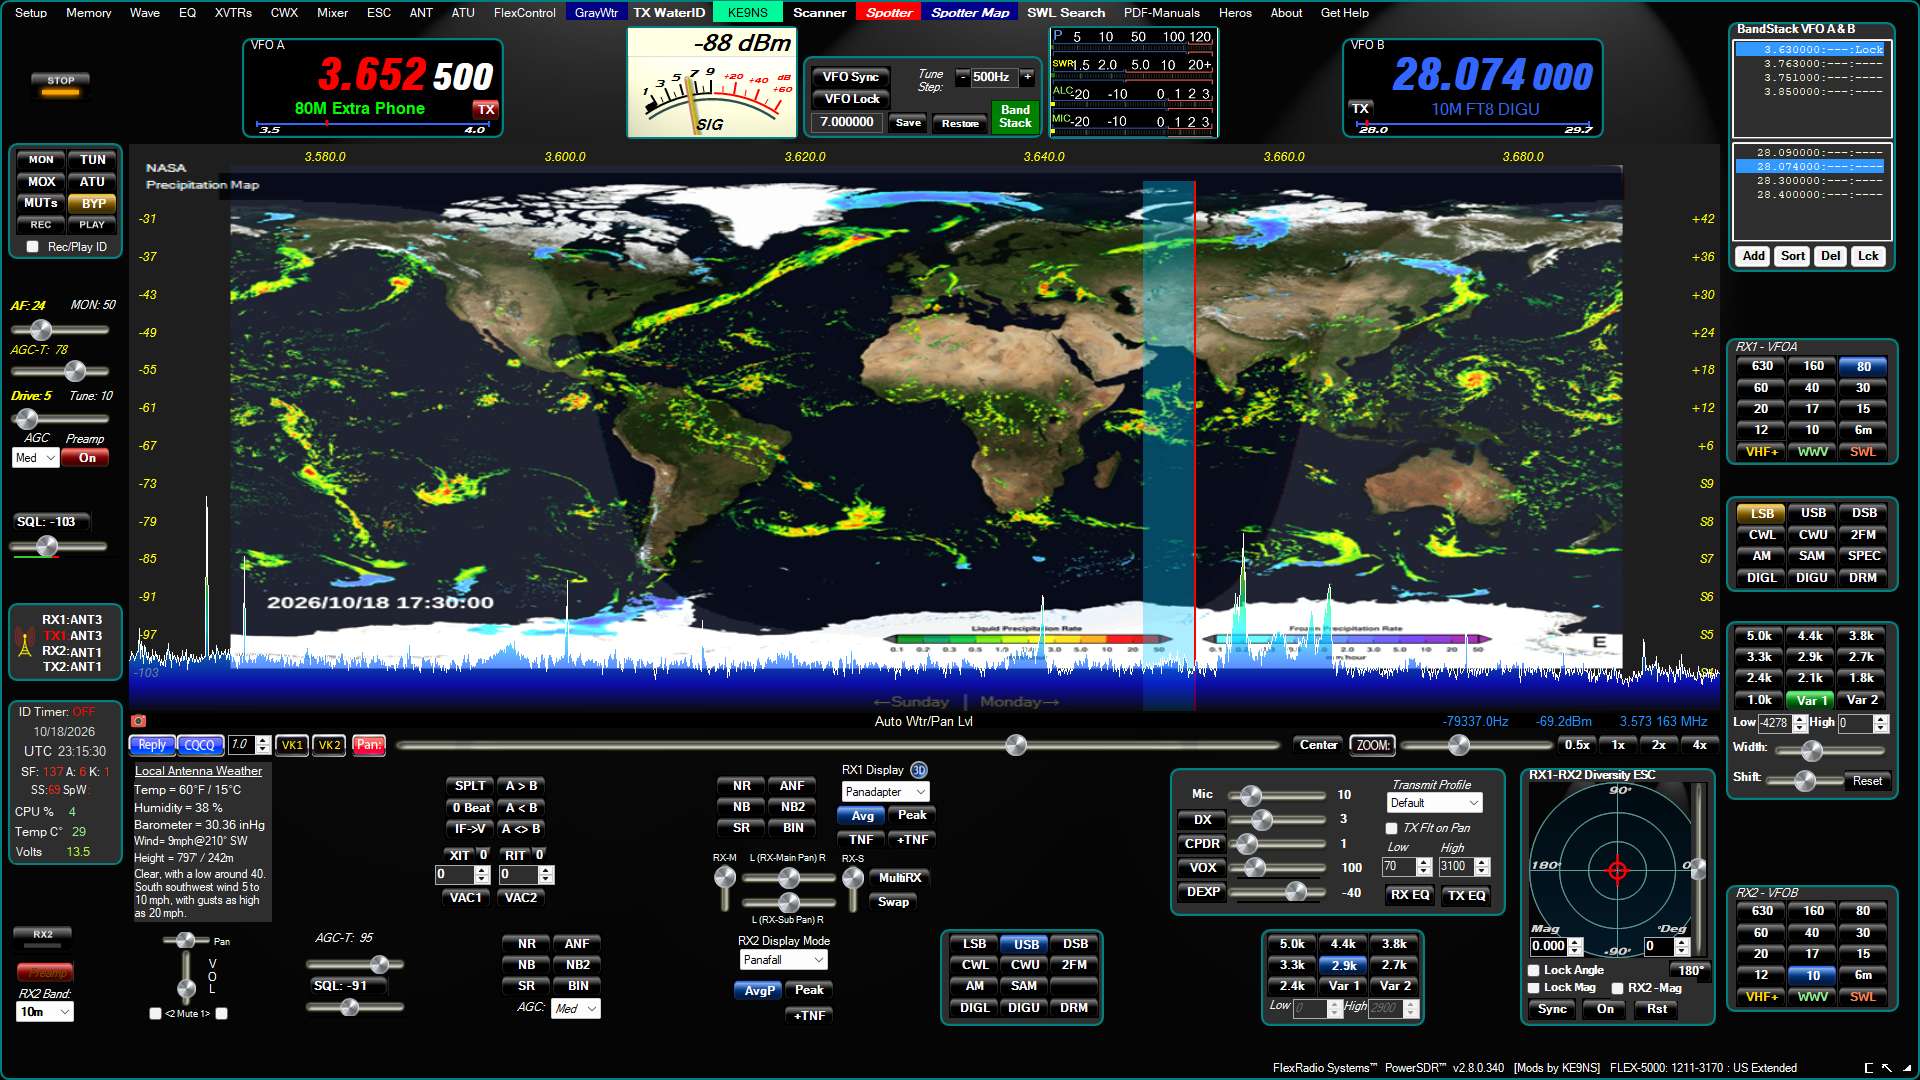Viewport: 1920px width, 1080px height.
Task: Increase XIT offset with its up arrow
Action: click(x=482, y=870)
